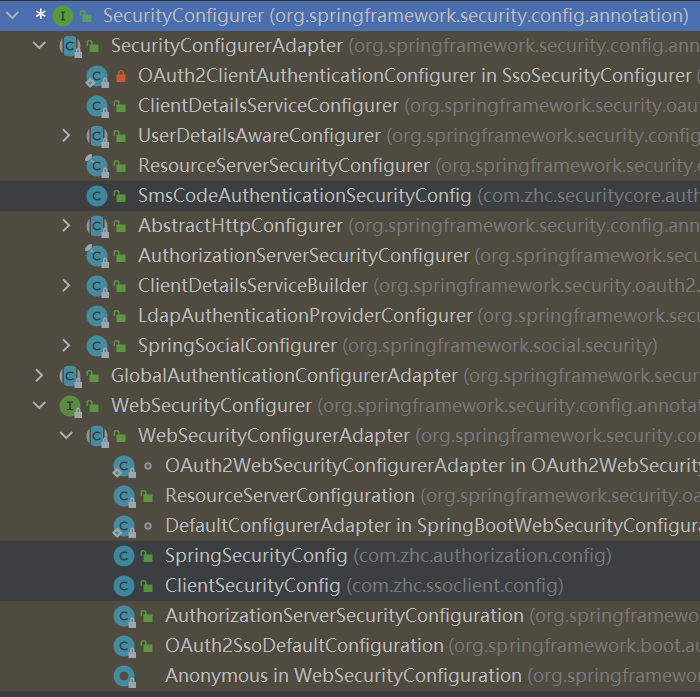Click the abstract class icon of SecurityConfigurerAdapter
The width and height of the screenshot is (700, 697).
click(71, 46)
